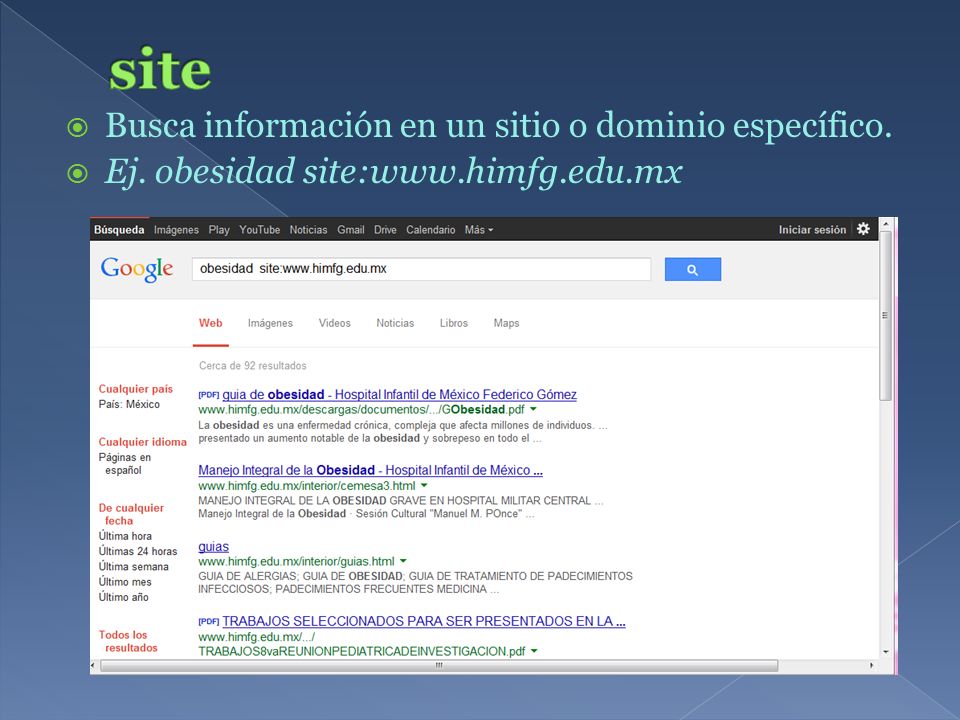Switch to the Noticias results tab
The image size is (960, 720).
[x=395, y=323]
